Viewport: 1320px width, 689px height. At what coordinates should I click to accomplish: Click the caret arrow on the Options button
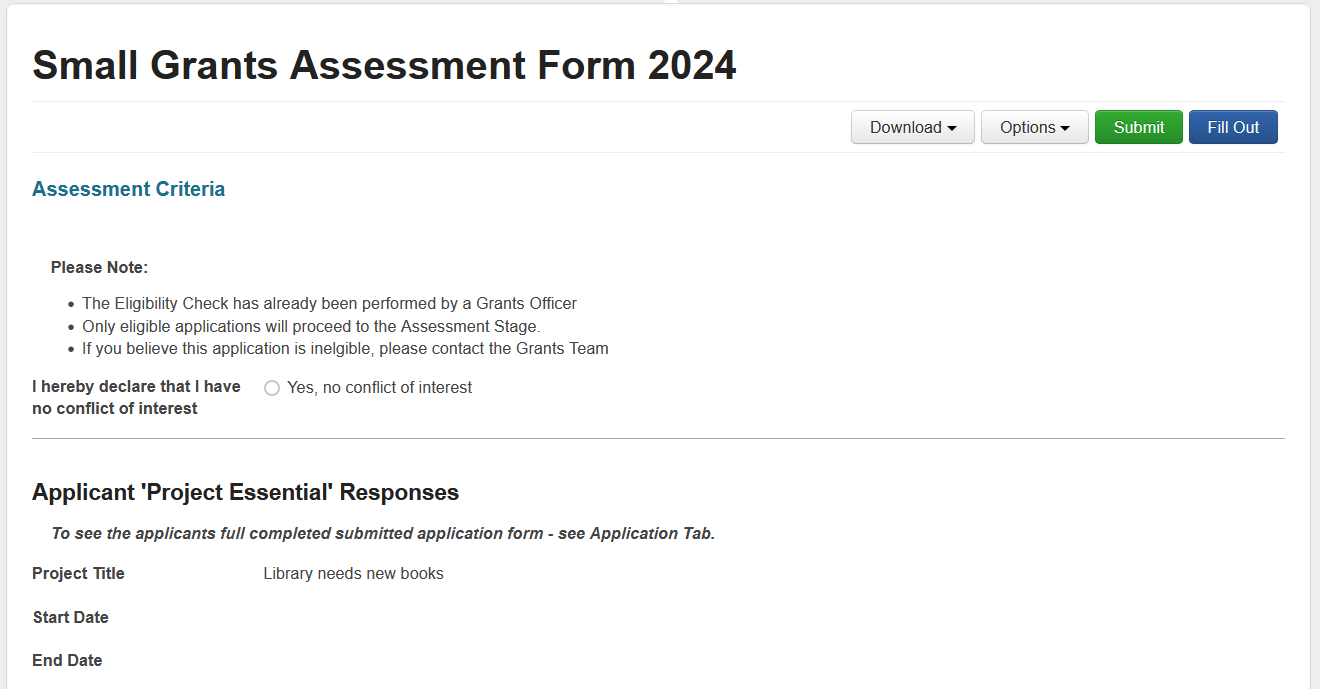[1066, 129]
